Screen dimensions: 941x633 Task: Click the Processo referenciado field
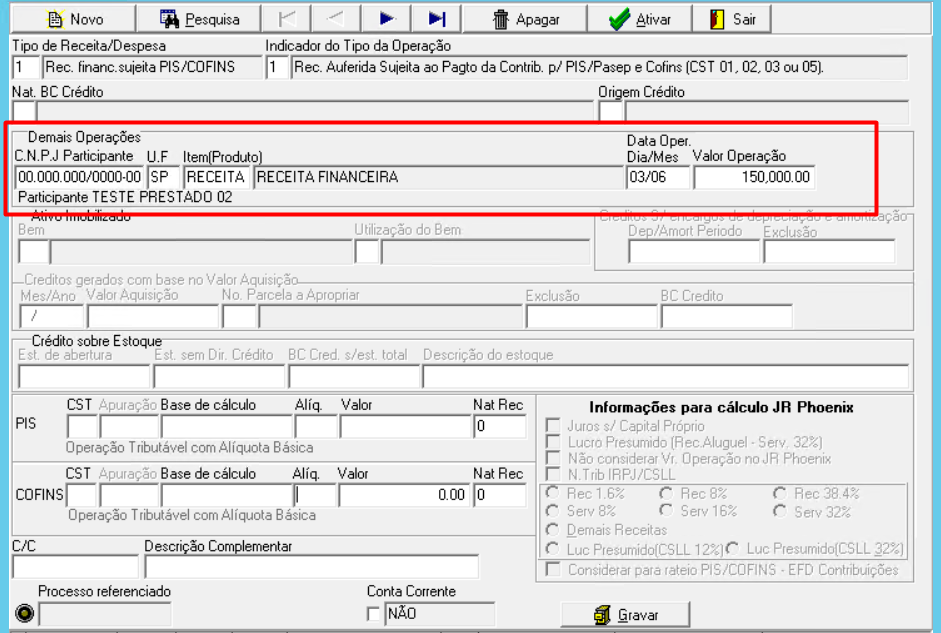[x=105, y=614]
